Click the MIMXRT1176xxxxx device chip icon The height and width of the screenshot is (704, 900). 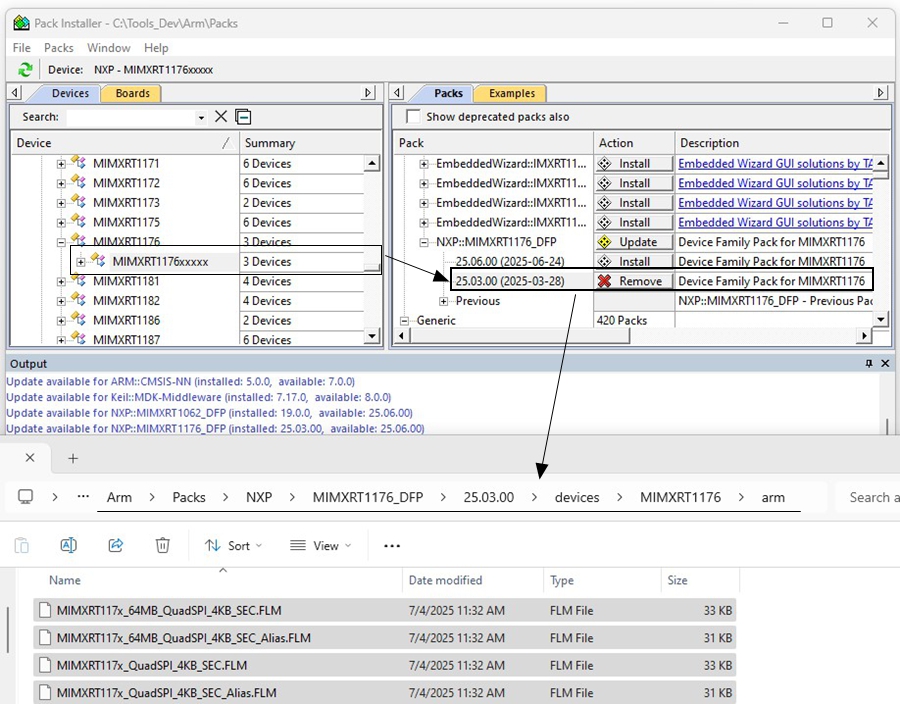98,260
